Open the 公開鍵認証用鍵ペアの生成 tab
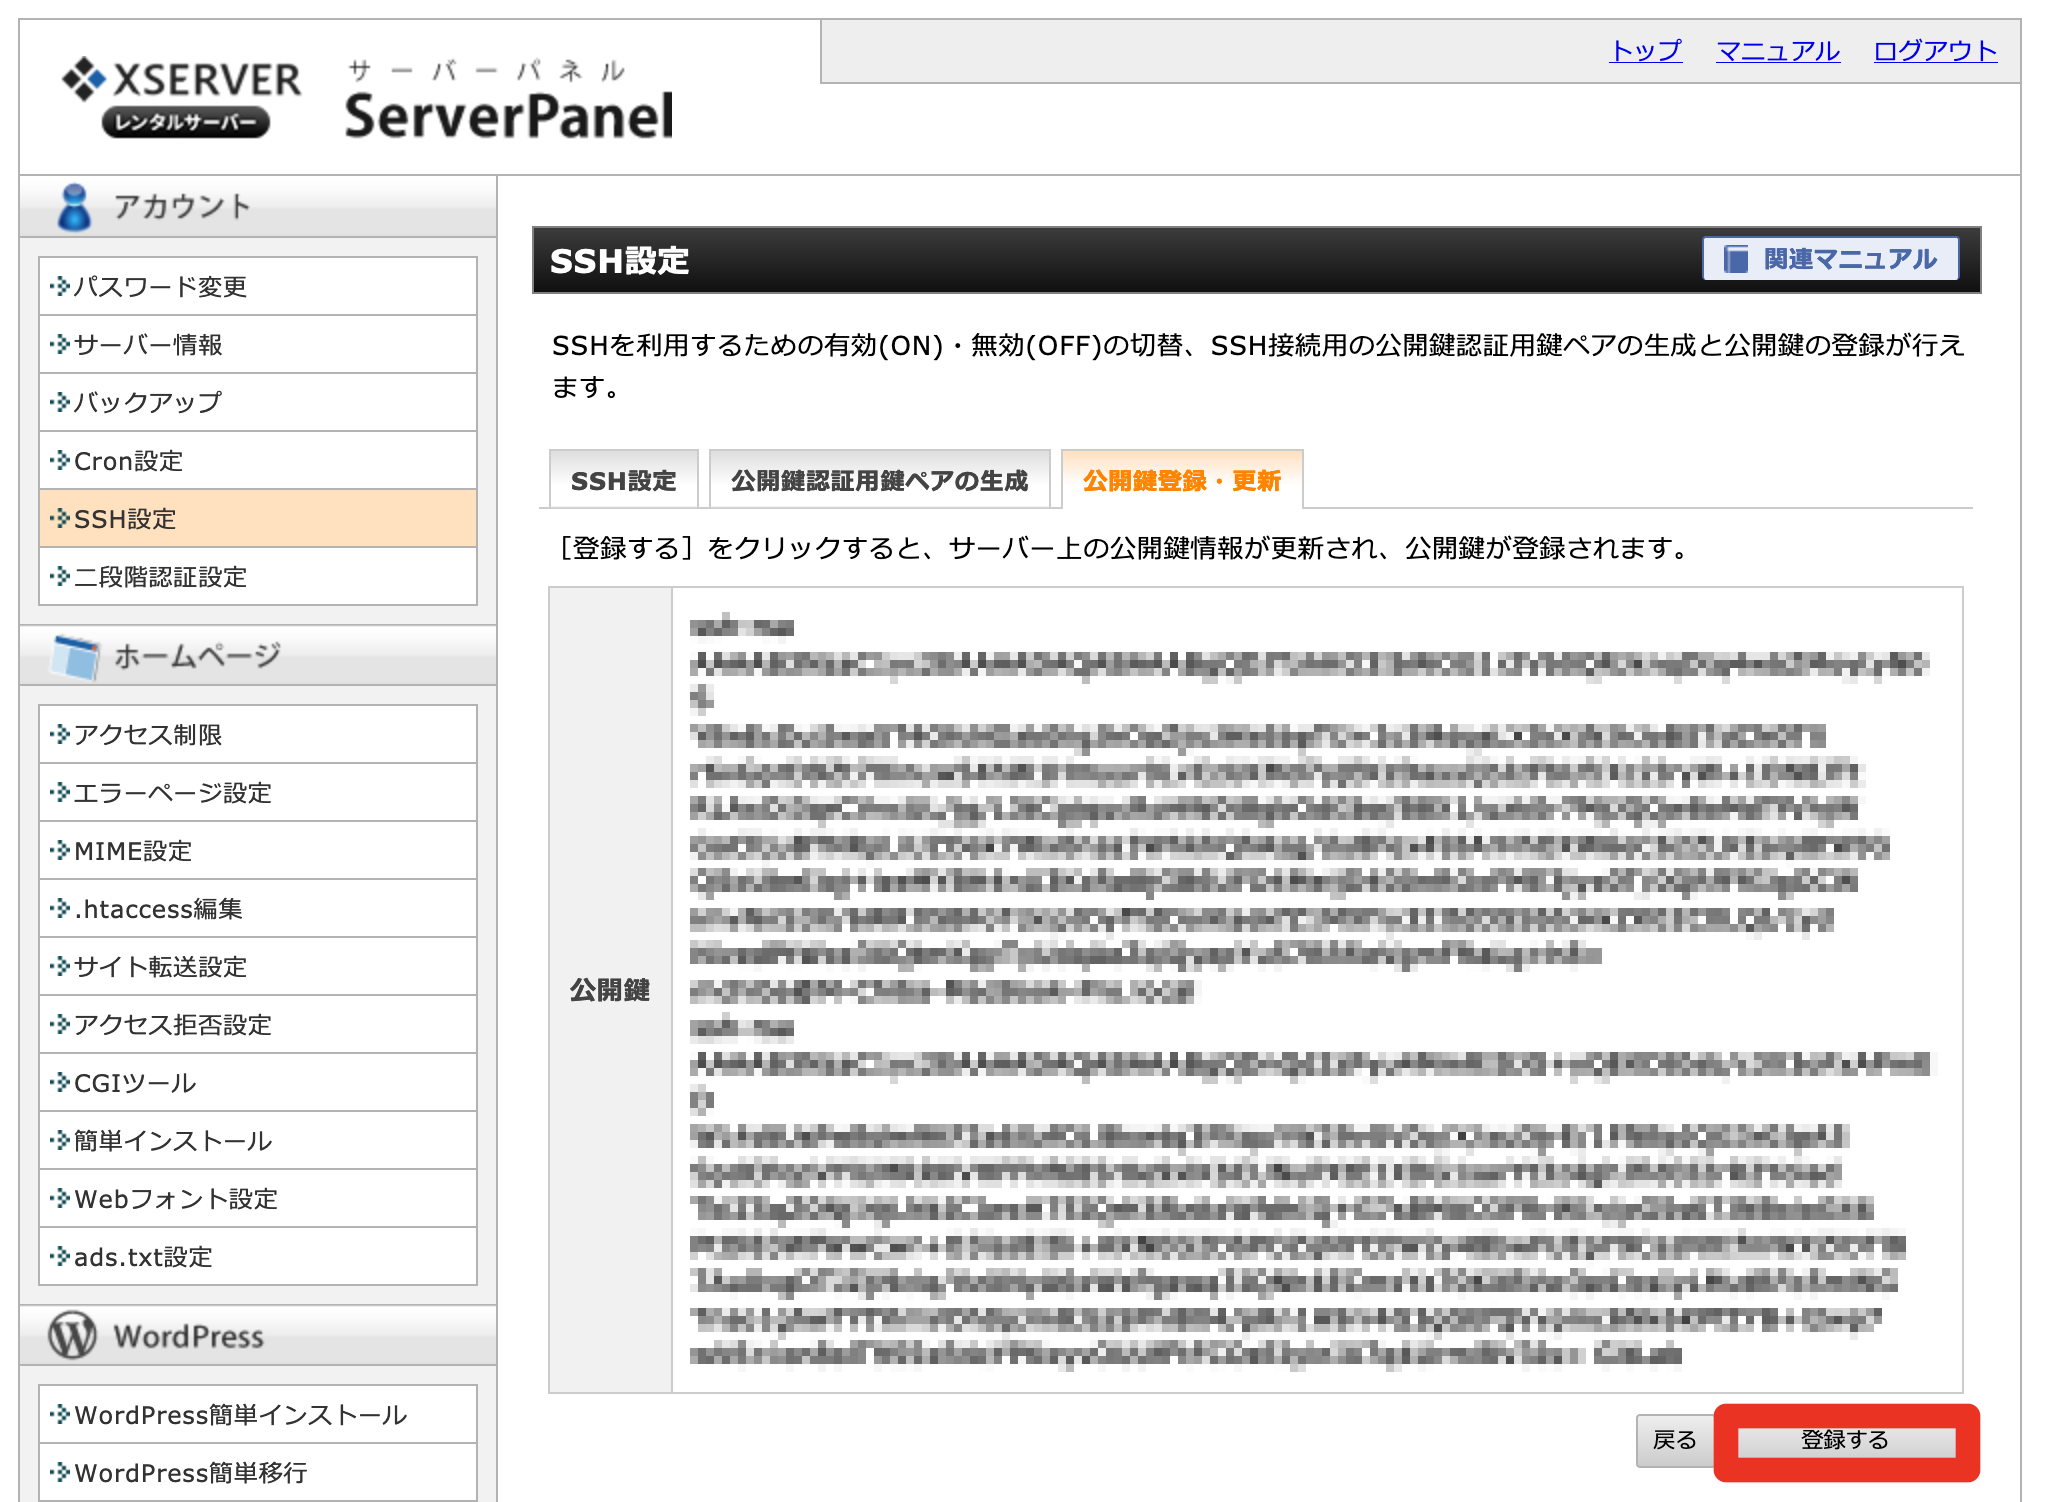This screenshot has height=1502, width=2060. [880, 480]
